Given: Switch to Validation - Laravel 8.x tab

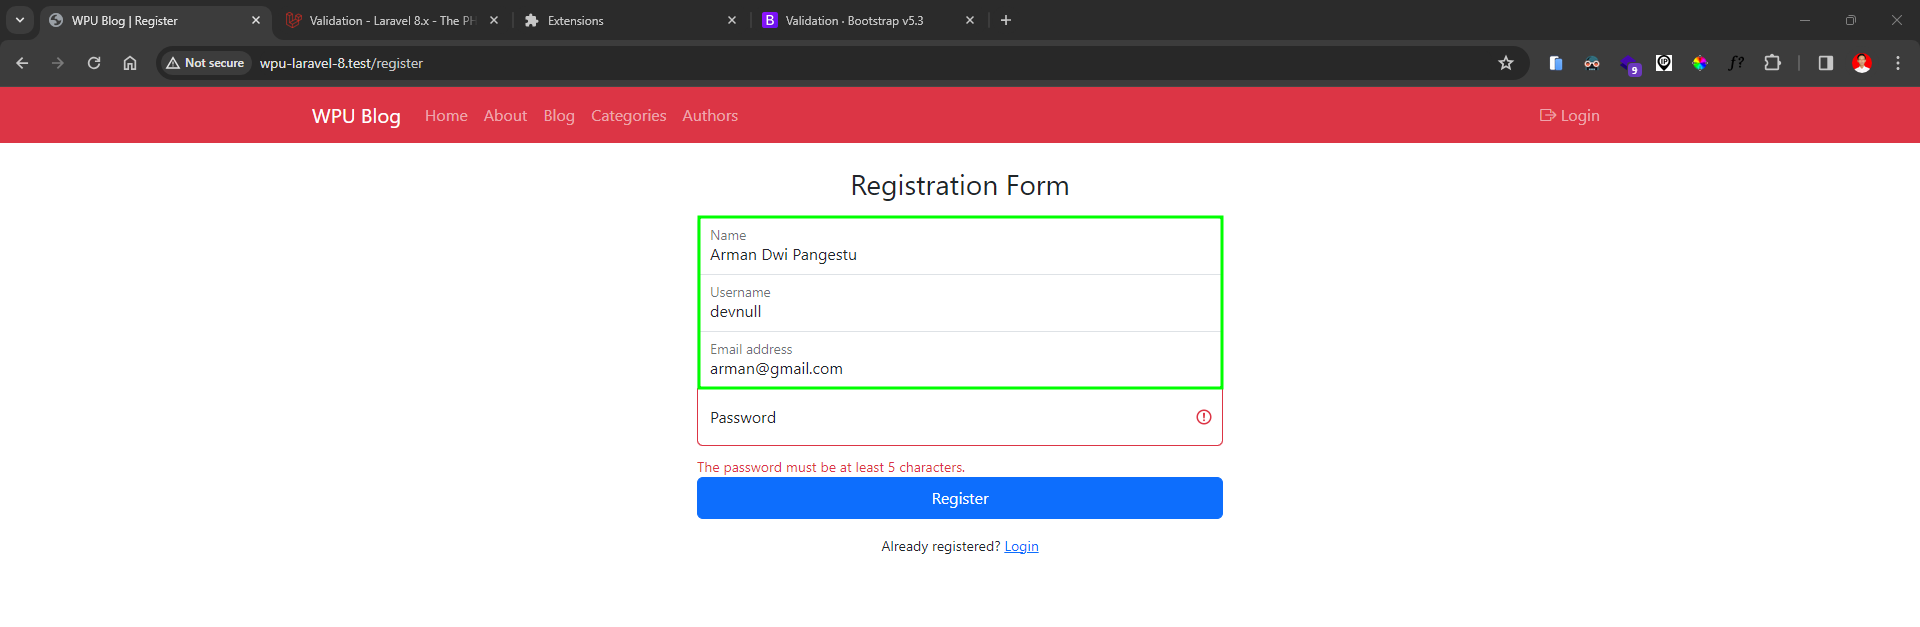Looking at the screenshot, I should click(391, 20).
